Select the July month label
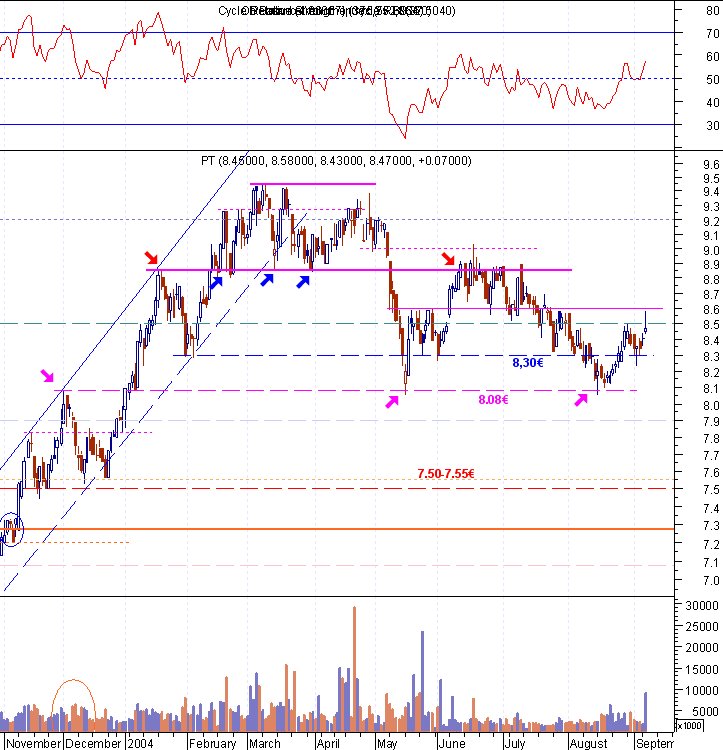 [x=515, y=743]
